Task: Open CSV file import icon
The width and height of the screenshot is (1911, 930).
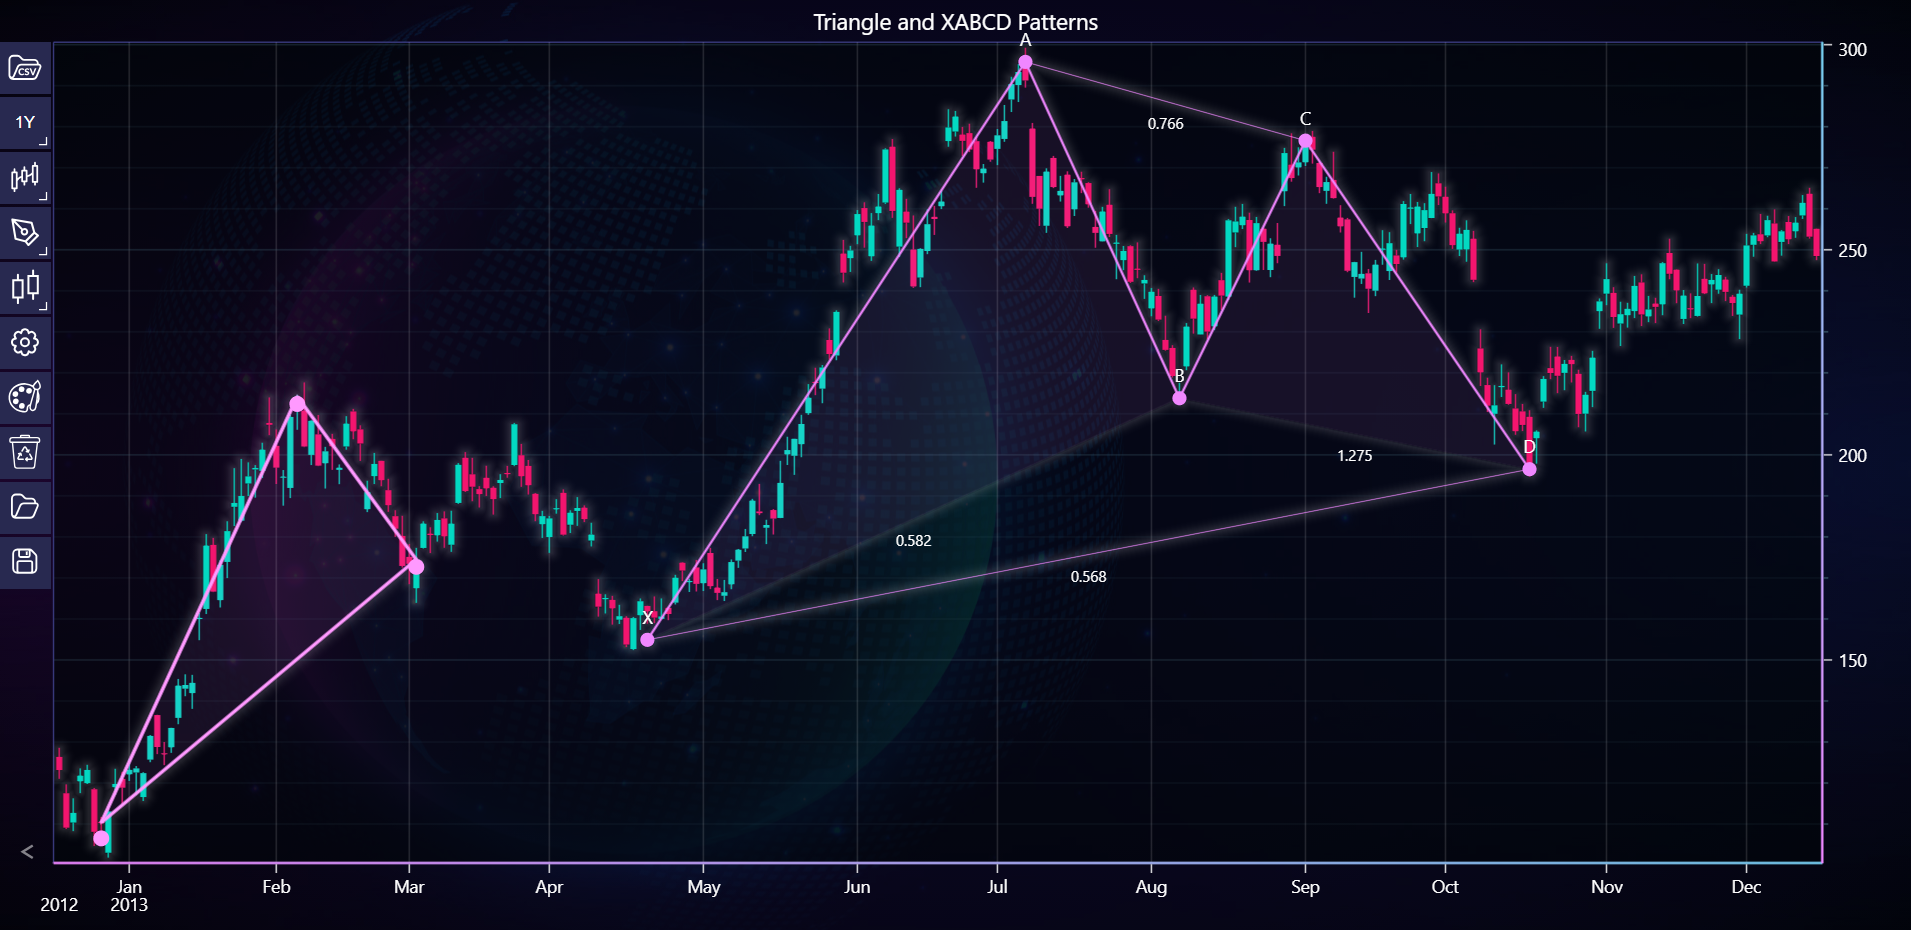Action: click(x=25, y=68)
